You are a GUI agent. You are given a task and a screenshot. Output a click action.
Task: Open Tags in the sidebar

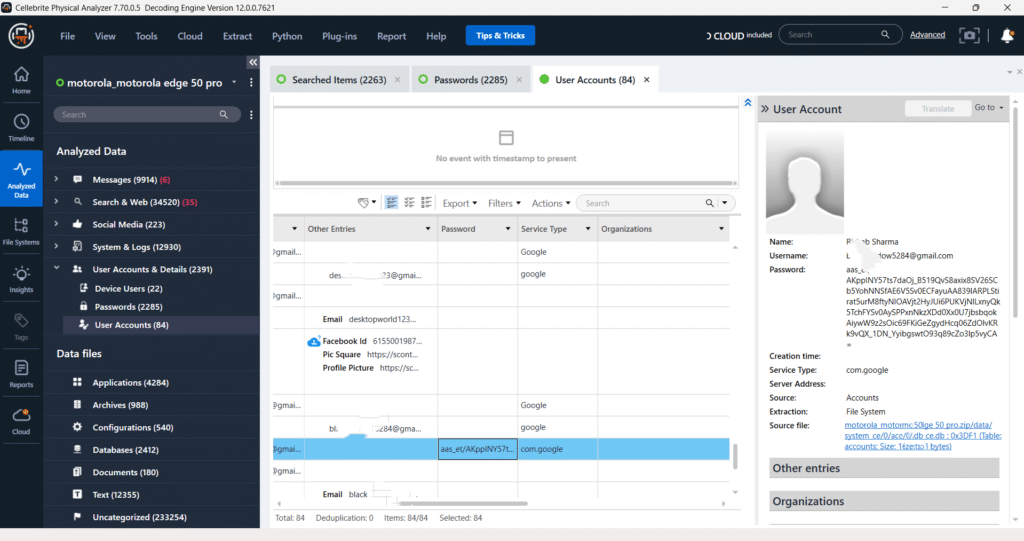click(21, 327)
